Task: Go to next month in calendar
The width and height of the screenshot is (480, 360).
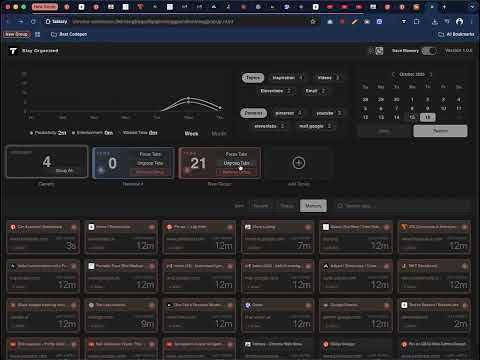Action: click(431, 74)
